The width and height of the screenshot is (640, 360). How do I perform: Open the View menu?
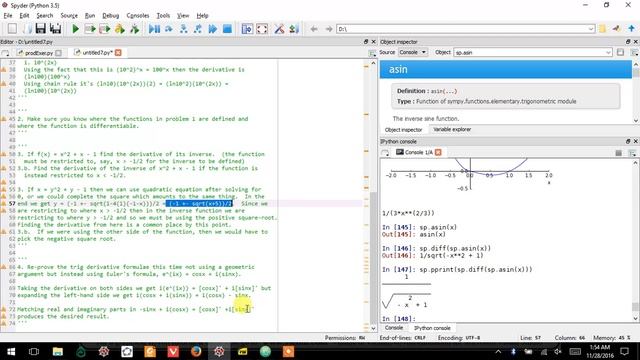click(x=183, y=16)
